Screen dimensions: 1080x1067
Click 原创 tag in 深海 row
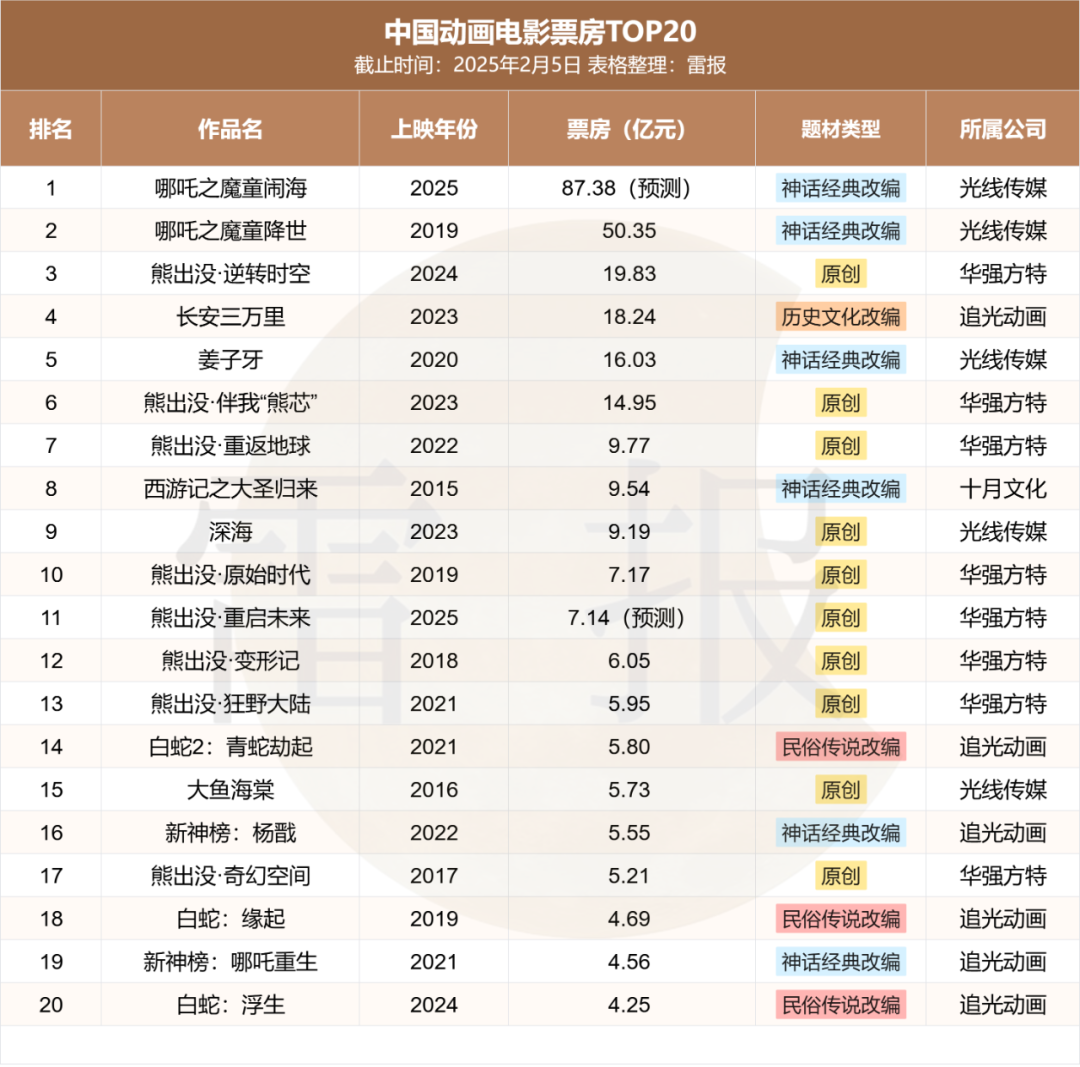[840, 532]
